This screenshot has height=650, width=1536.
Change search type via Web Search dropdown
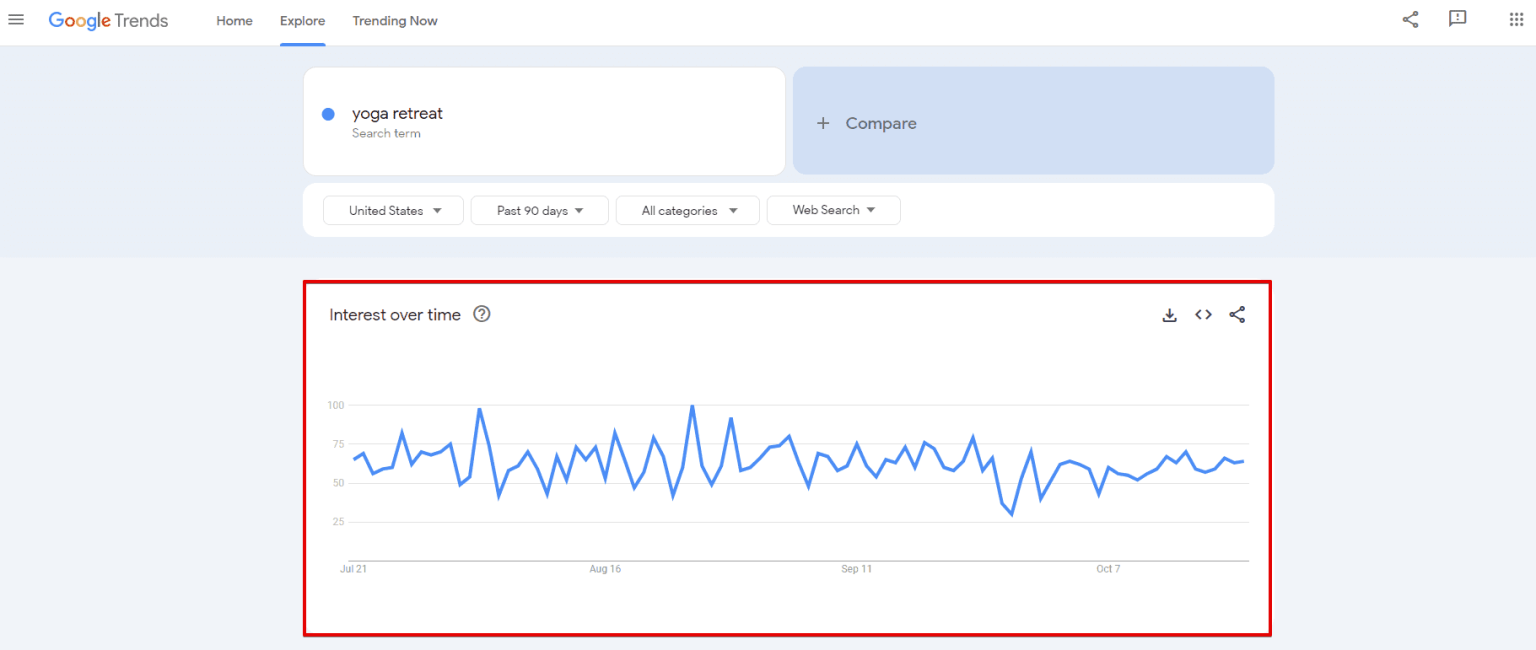tap(833, 210)
